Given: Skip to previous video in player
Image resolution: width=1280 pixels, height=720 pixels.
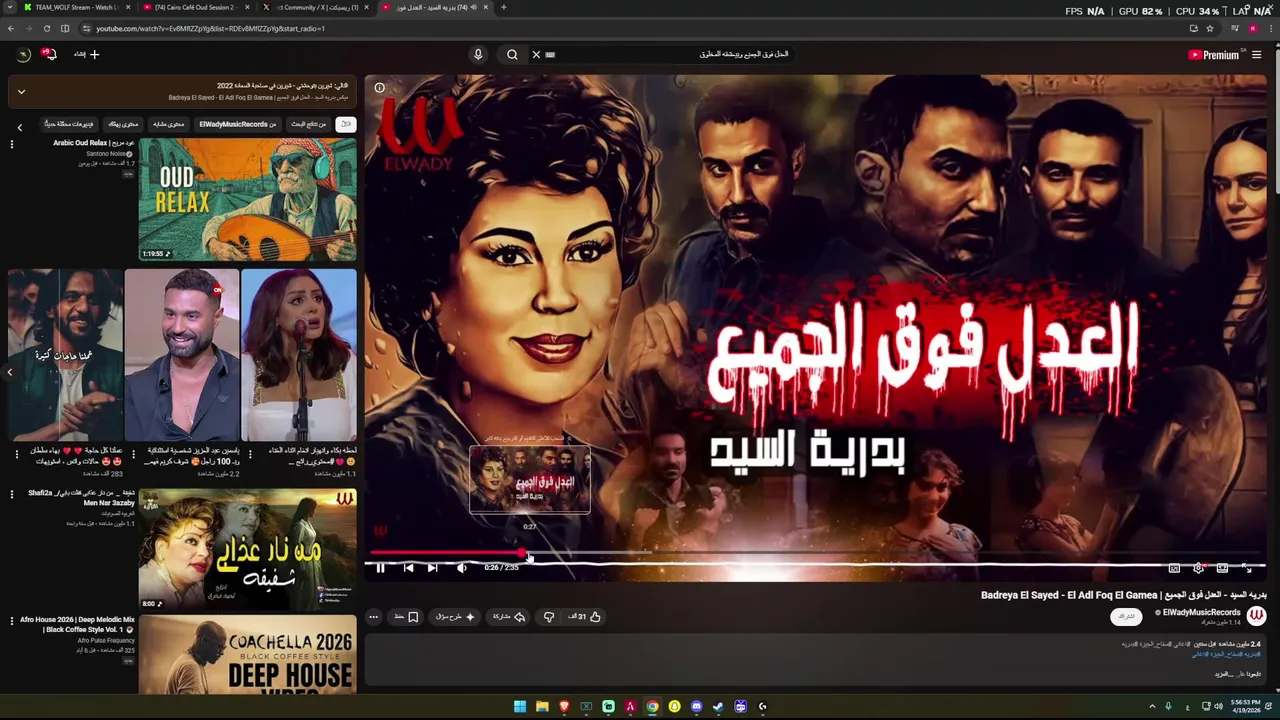Looking at the screenshot, I should 408,568.
